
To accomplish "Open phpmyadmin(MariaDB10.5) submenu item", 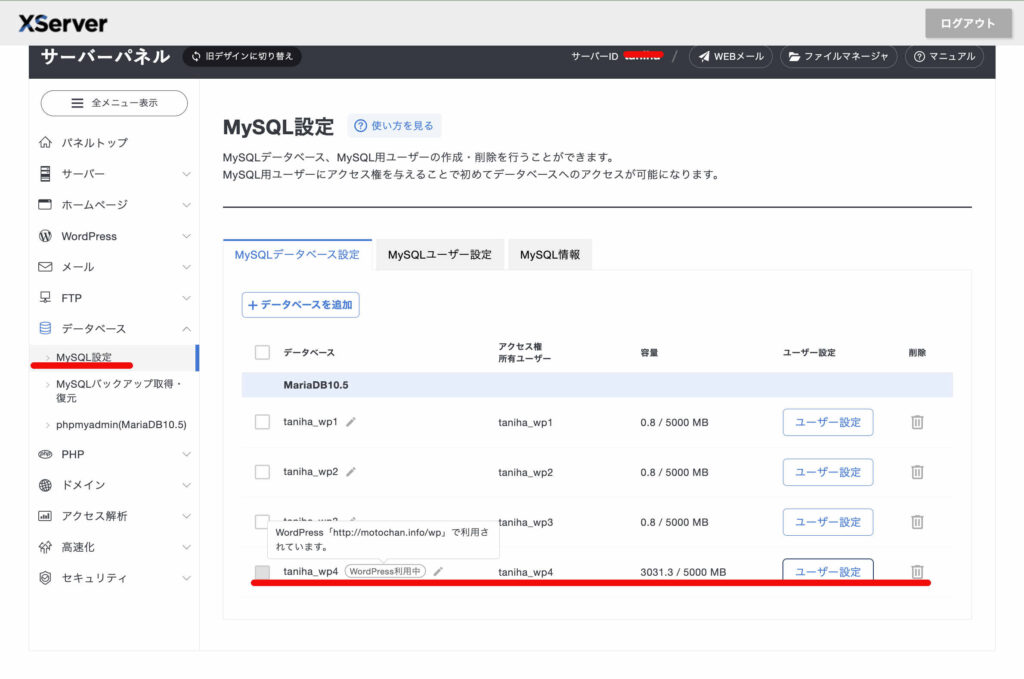I will pos(121,424).
